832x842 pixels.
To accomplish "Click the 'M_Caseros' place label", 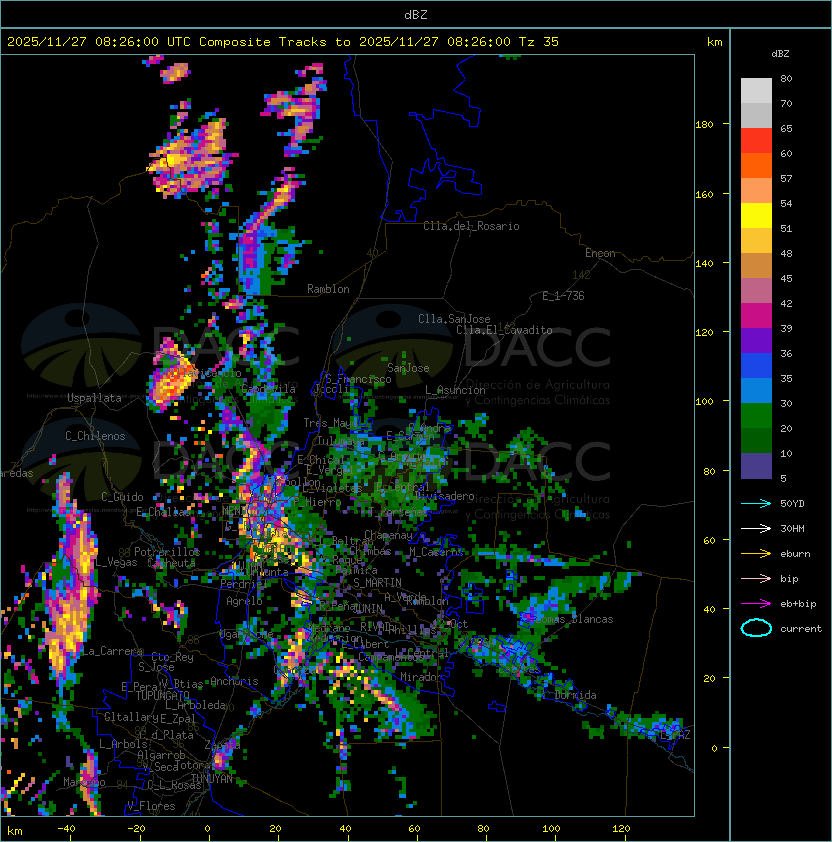I will [x=436, y=551].
